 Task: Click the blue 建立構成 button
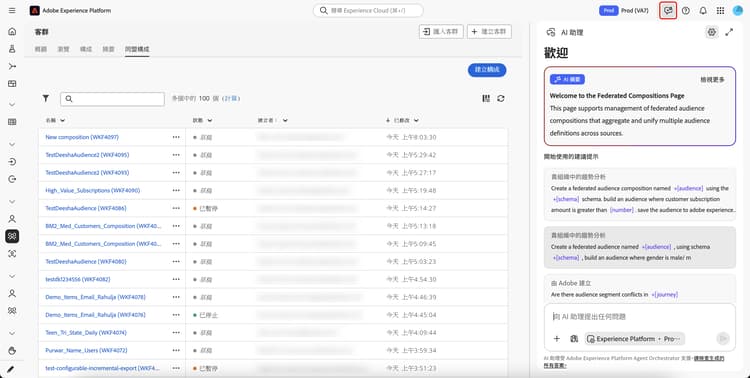487,70
